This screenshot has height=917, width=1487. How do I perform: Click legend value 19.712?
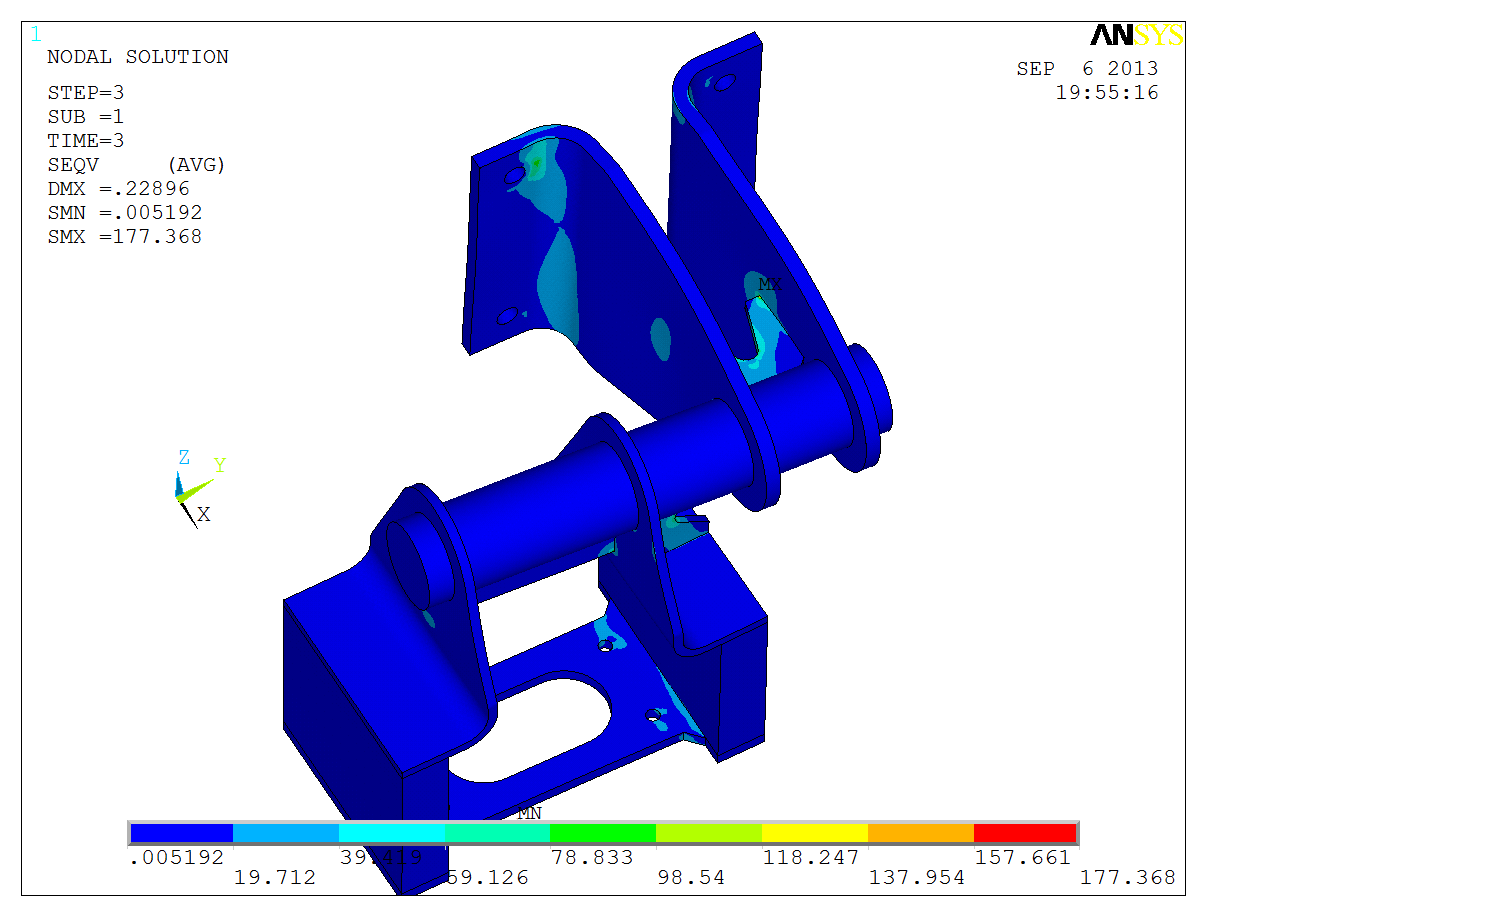pyautogui.click(x=275, y=878)
